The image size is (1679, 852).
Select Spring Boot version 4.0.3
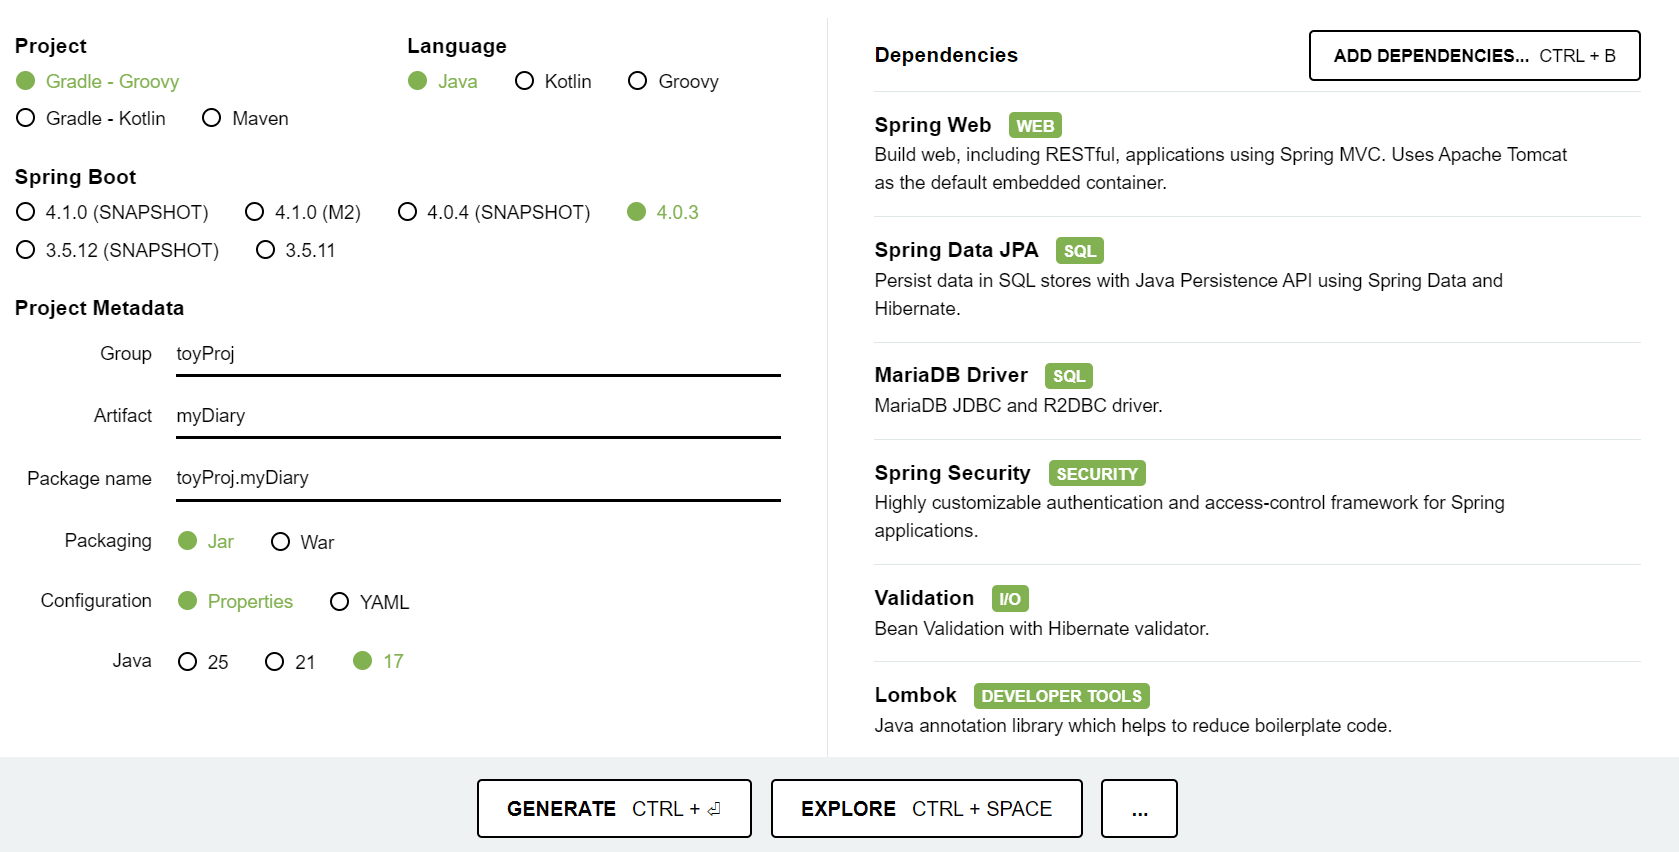point(663,212)
